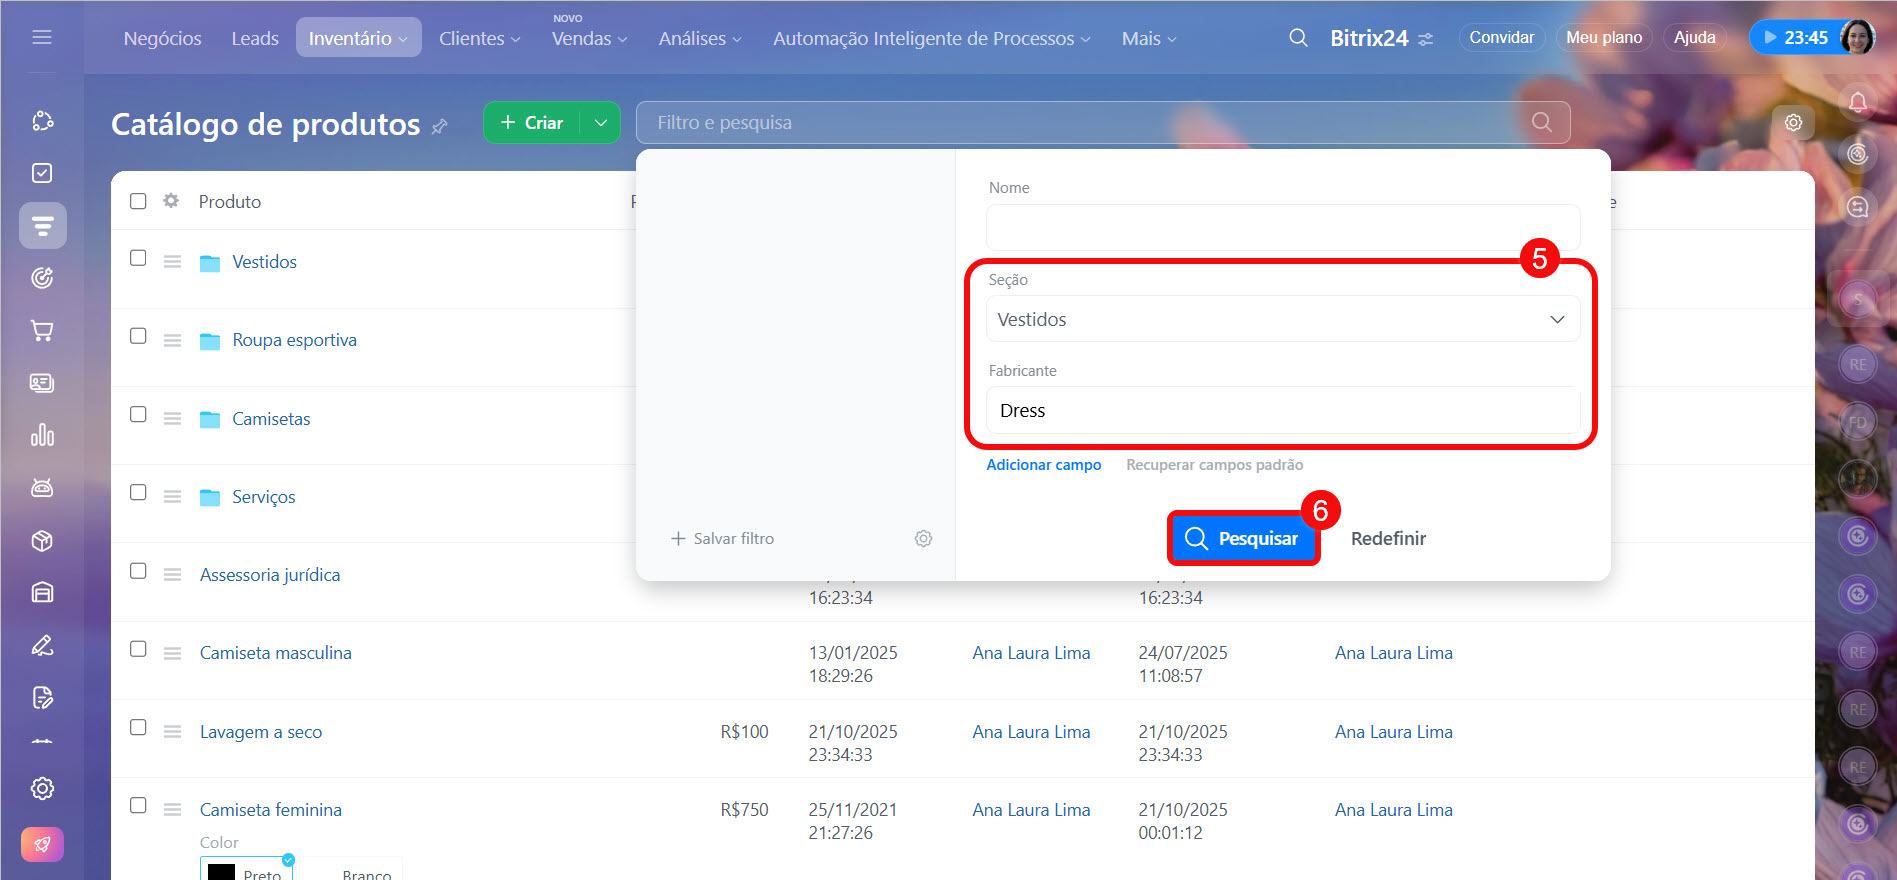The image size is (1897, 880).
Task: Expand the Seção dropdown showing Vestidos
Action: coord(1282,320)
